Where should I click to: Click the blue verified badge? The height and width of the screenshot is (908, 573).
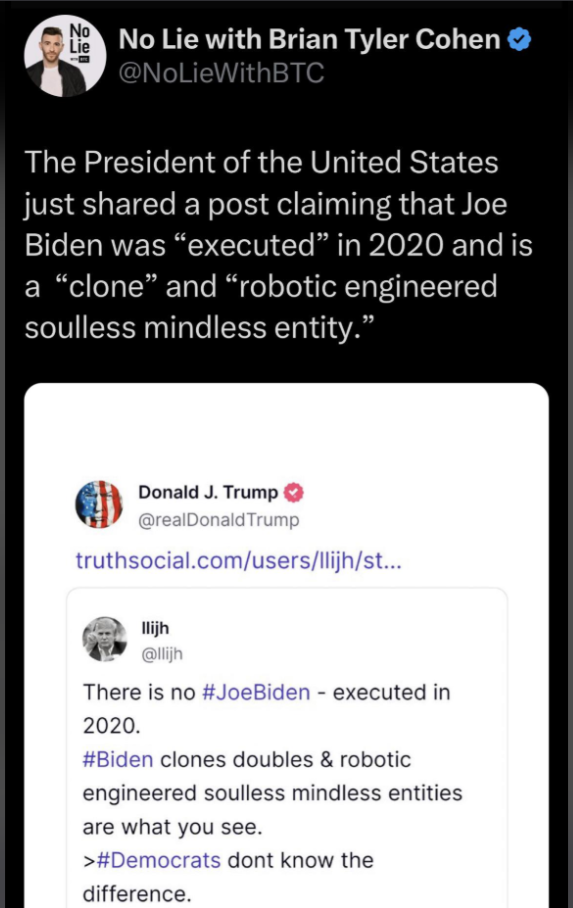point(519,40)
